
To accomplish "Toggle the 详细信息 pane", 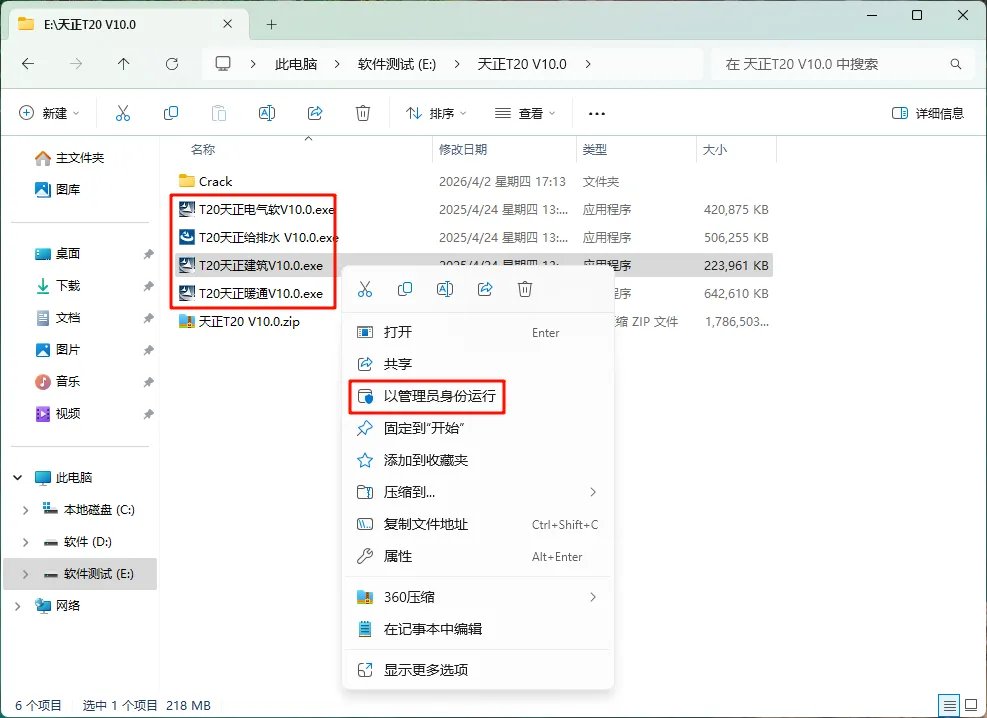I will point(928,113).
